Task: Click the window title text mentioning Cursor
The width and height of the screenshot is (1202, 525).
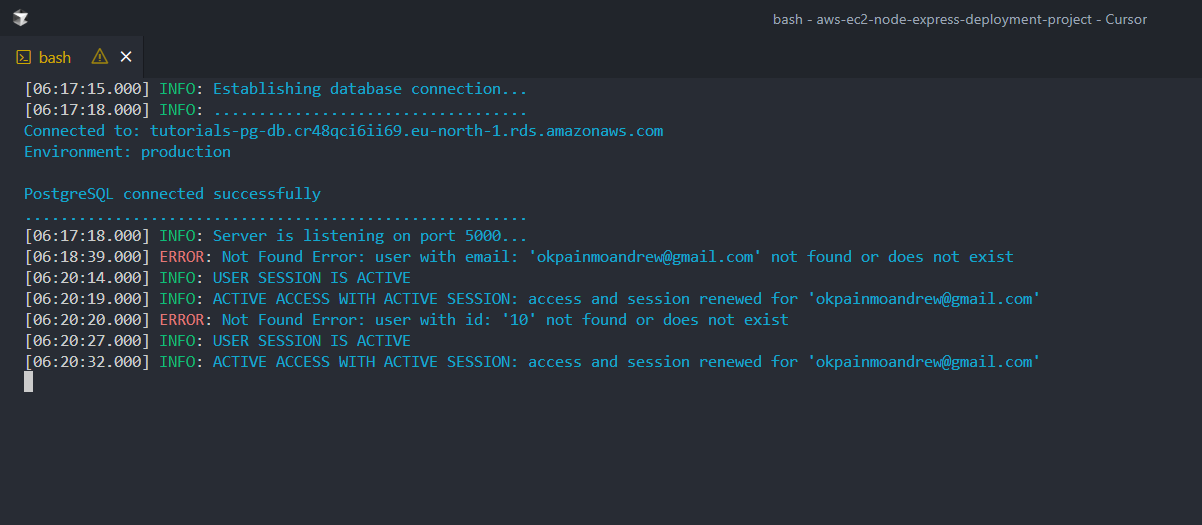Action: [x=959, y=19]
